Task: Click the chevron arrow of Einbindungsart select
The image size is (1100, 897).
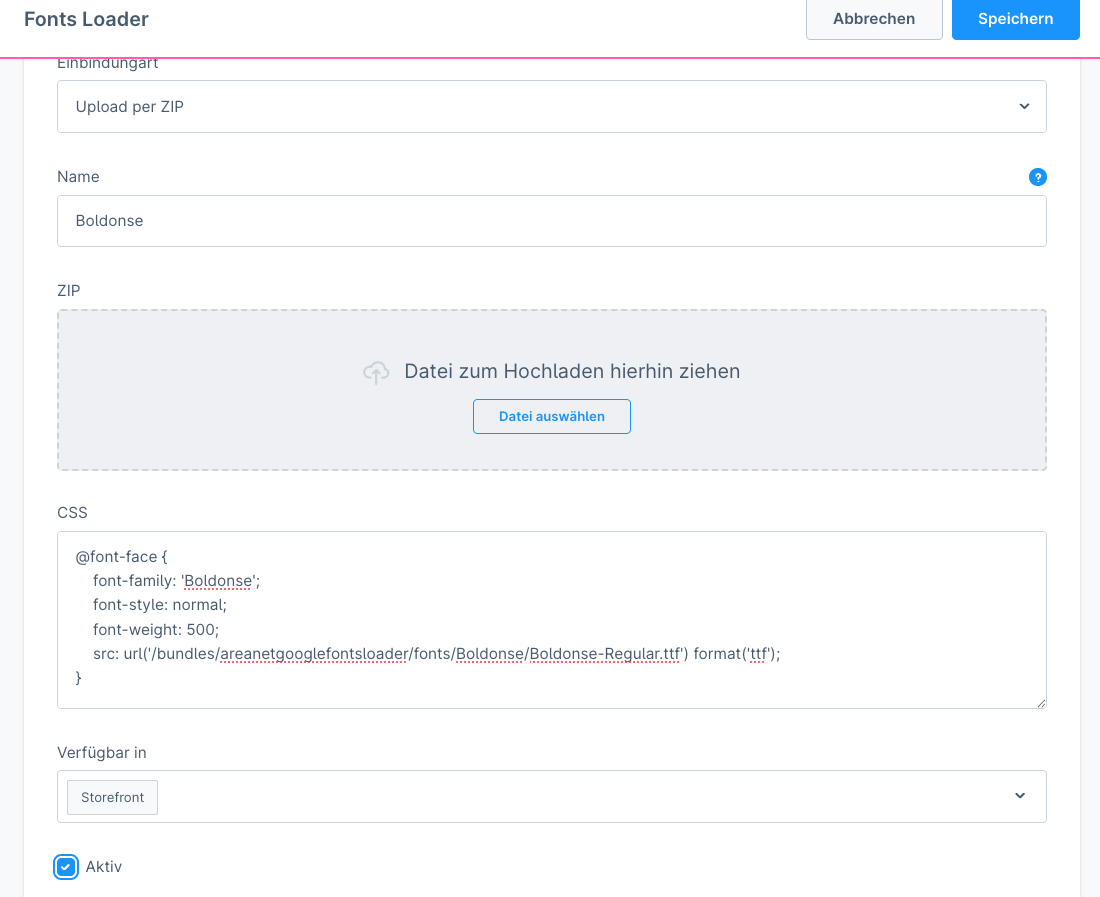Action: (x=1023, y=107)
